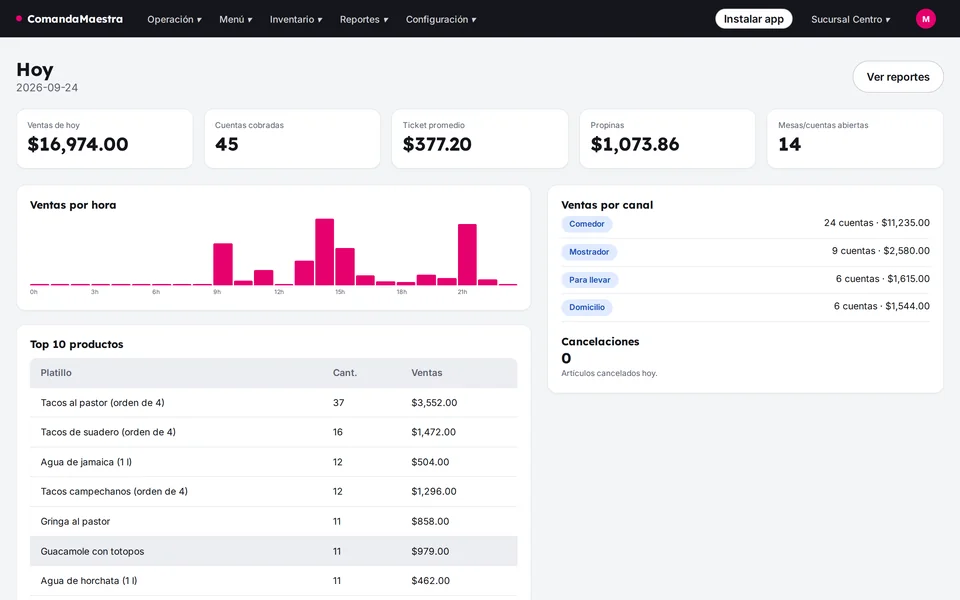960x600 pixels.
Task: Click the Cancelaciones count 0
Action: pos(566,359)
